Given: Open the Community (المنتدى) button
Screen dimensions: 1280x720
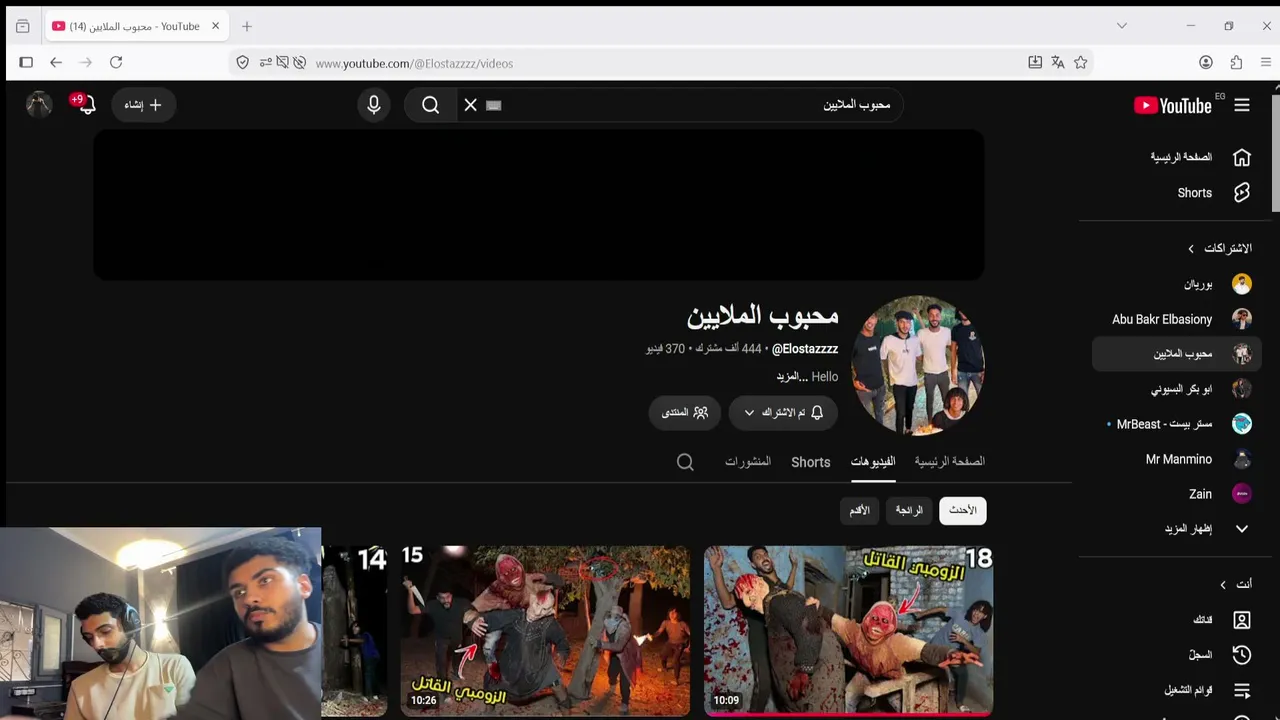Looking at the screenshot, I should 685,412.
